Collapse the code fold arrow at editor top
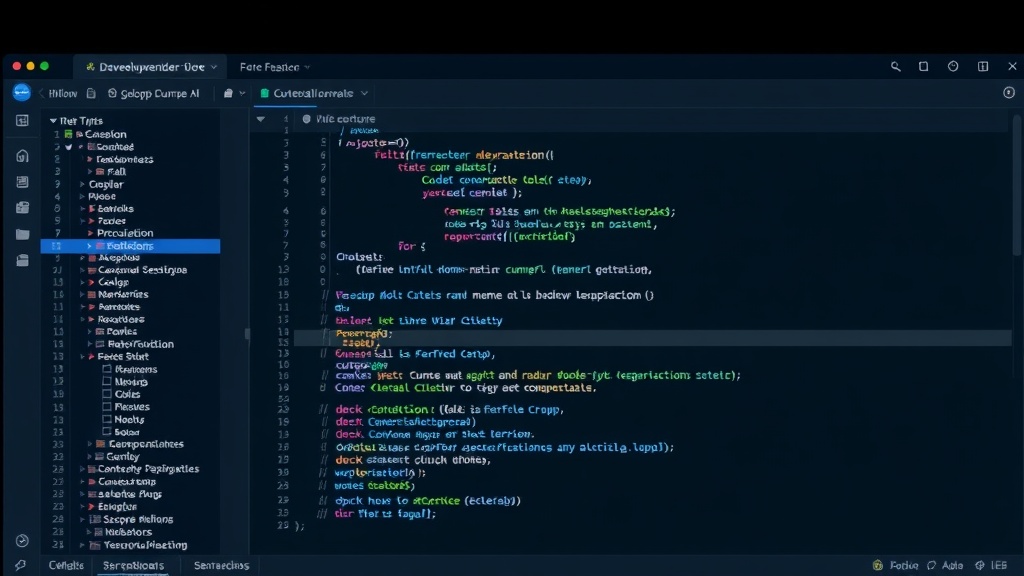Viewport: 1024px width, 576px height. (x=261, y=119)
